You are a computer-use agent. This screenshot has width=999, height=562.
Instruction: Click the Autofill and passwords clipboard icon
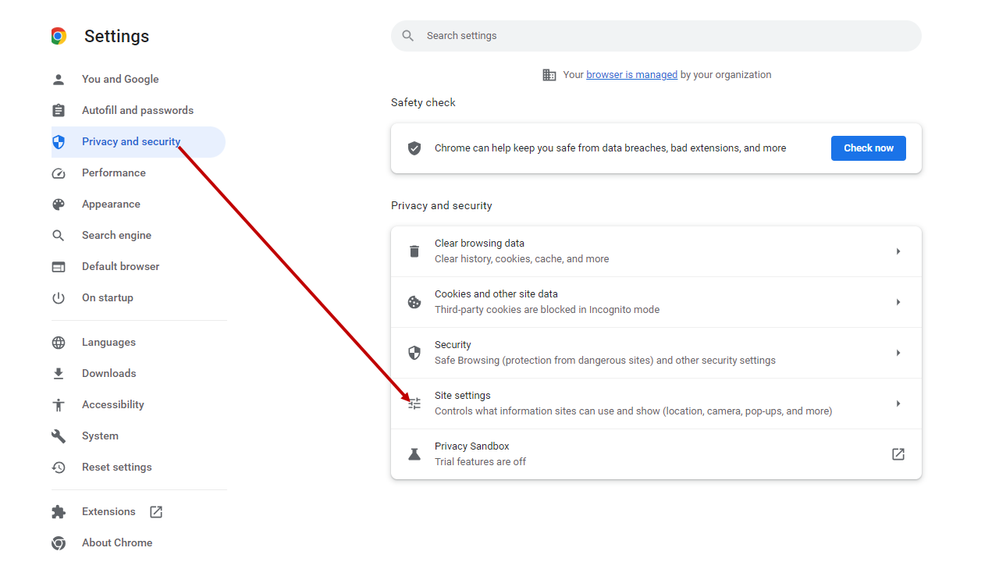click(59, 110)
